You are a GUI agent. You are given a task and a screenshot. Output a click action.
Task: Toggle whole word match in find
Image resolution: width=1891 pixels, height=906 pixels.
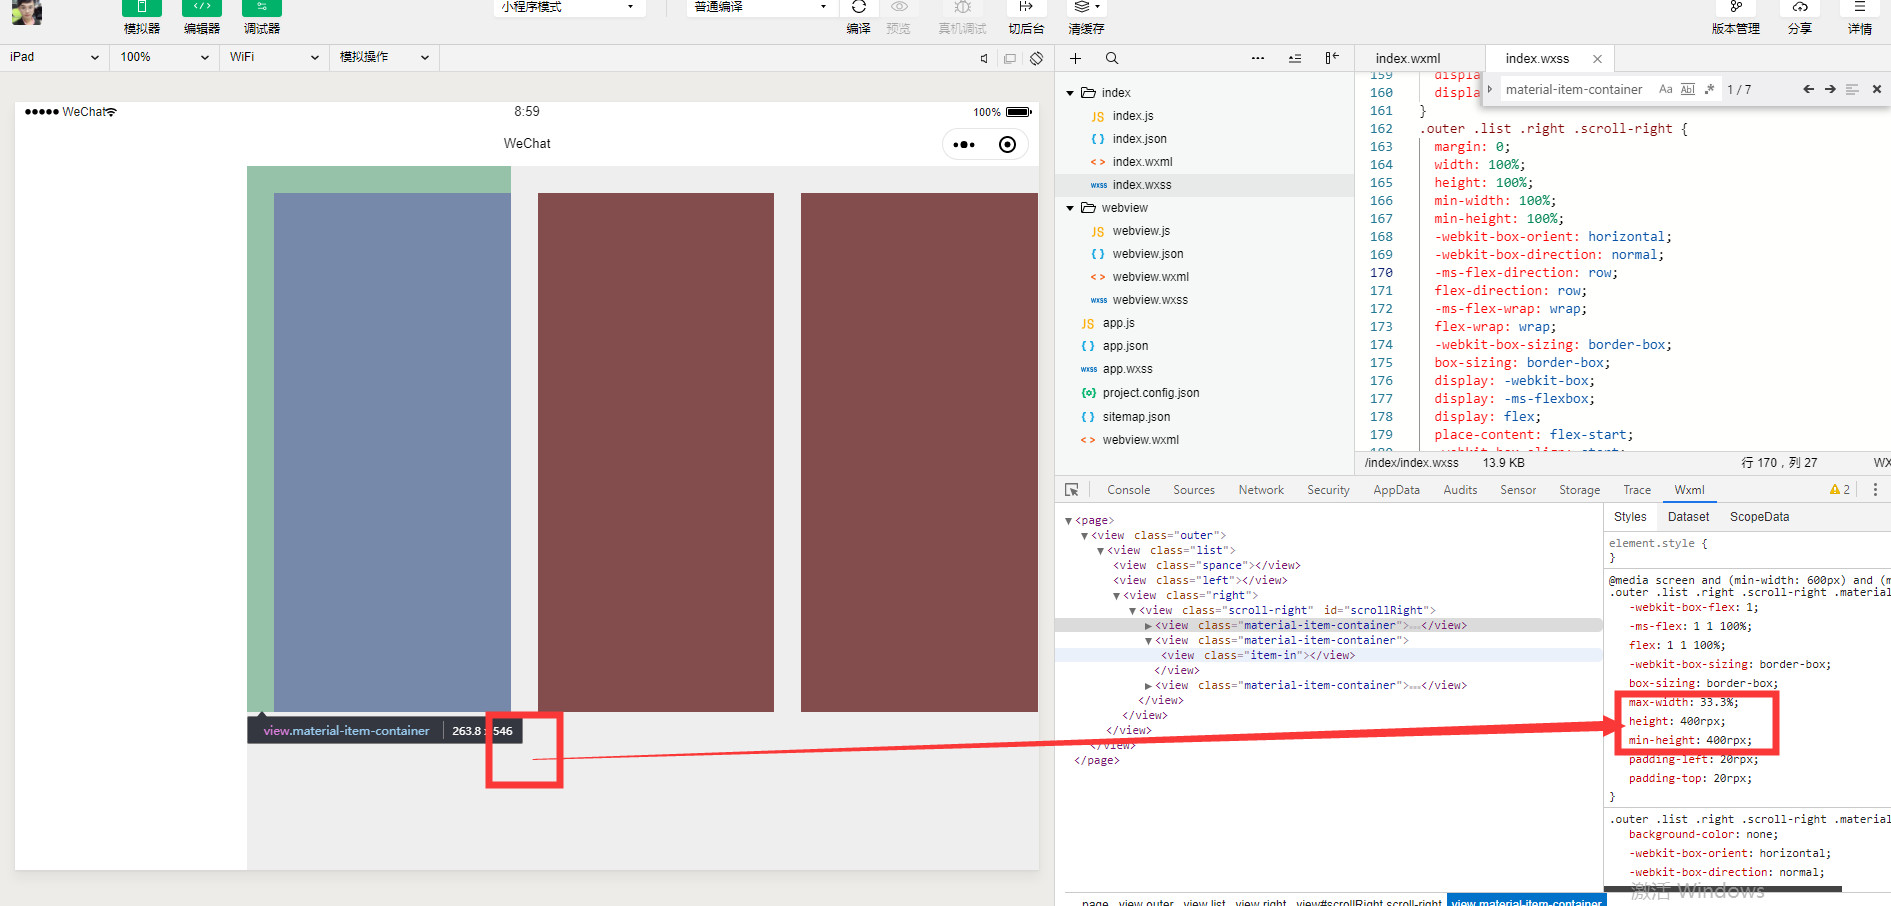tap(1687, 89)
